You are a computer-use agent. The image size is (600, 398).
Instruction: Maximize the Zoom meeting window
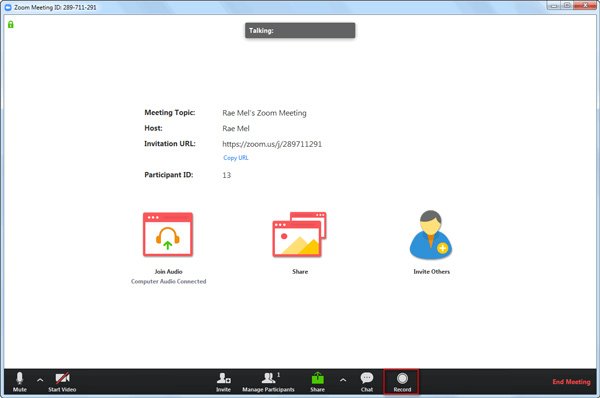click(x=567, y=5)
